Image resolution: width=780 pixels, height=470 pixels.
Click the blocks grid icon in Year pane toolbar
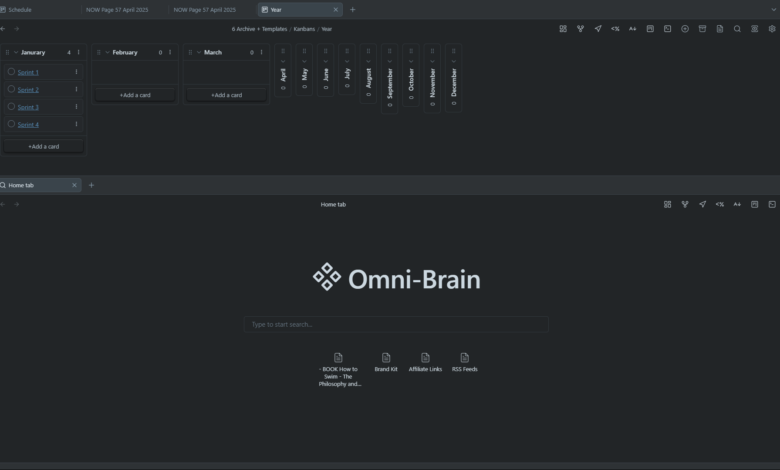563,29
